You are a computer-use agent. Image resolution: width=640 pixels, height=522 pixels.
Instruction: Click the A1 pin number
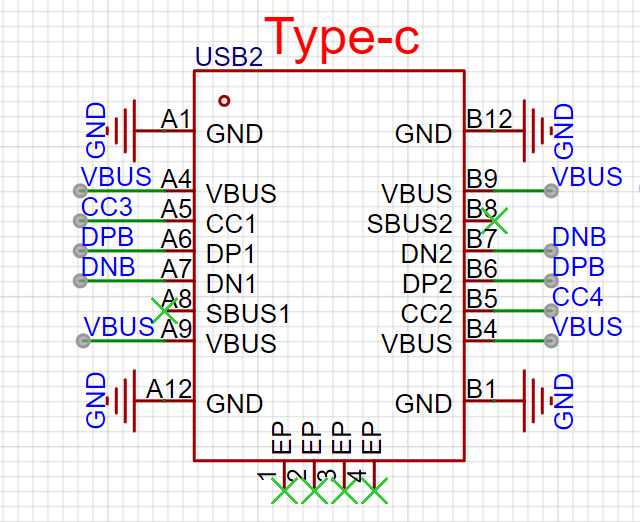click(176, 120)
